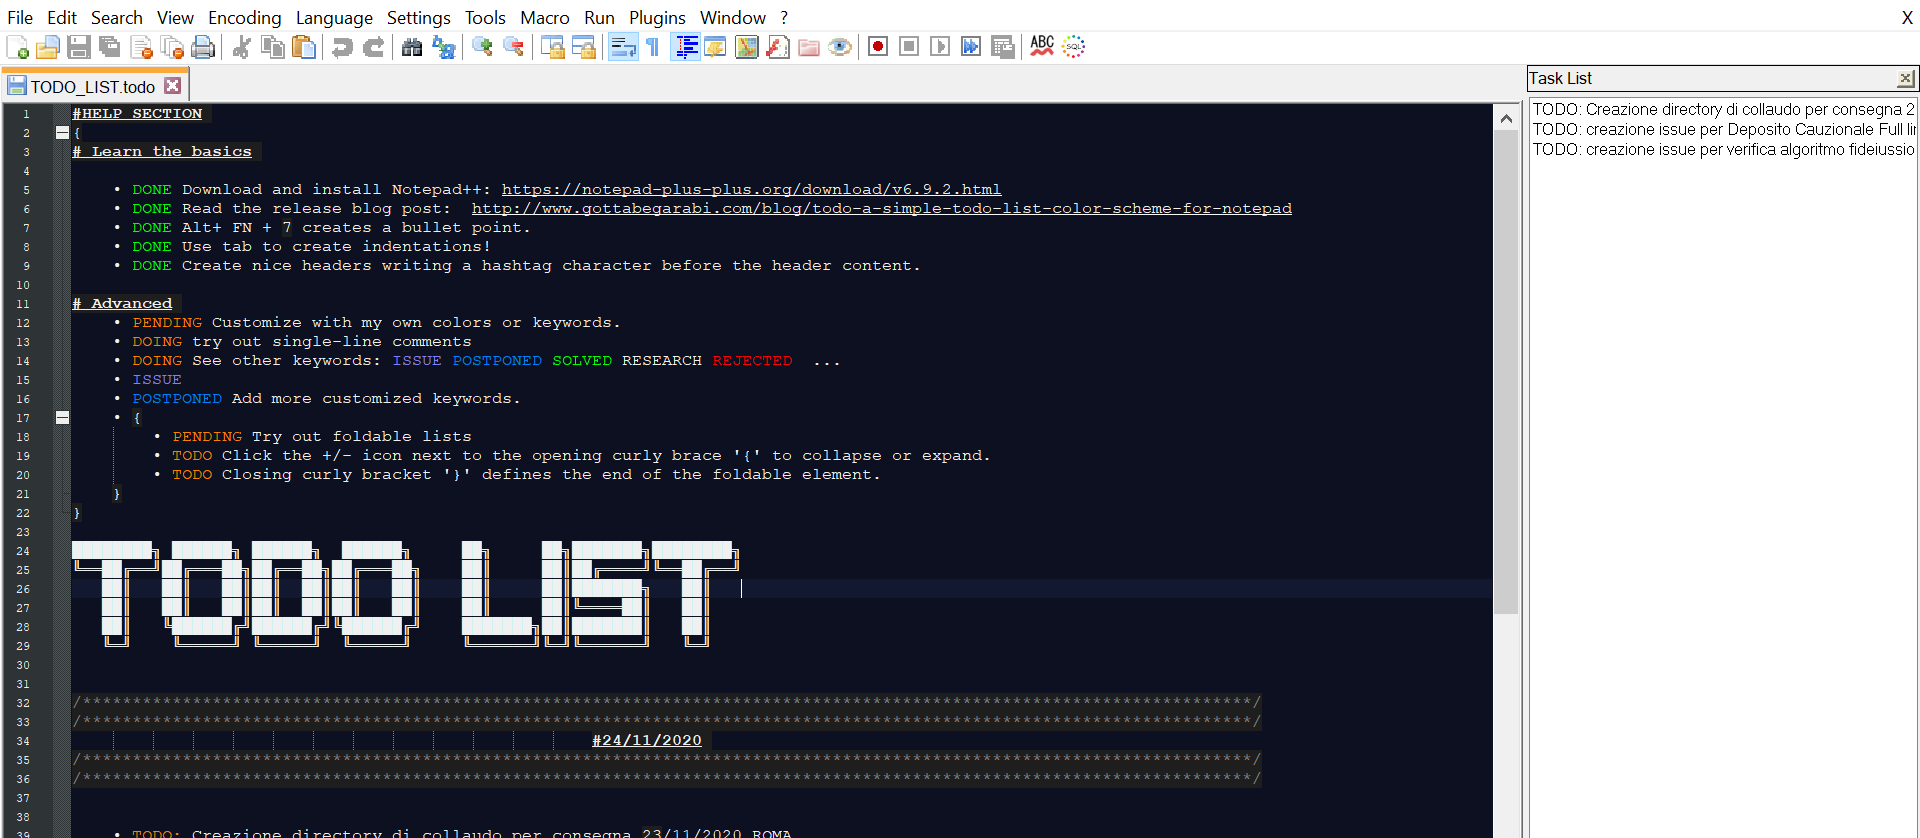Open the User Defined Language dialog icon

tap(715, 47)
